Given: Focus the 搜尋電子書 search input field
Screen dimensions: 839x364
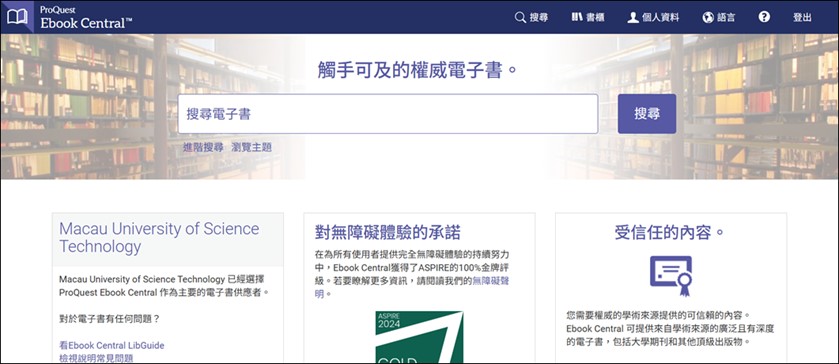Looking at the screenshot, I should click(x=388, y=113).
